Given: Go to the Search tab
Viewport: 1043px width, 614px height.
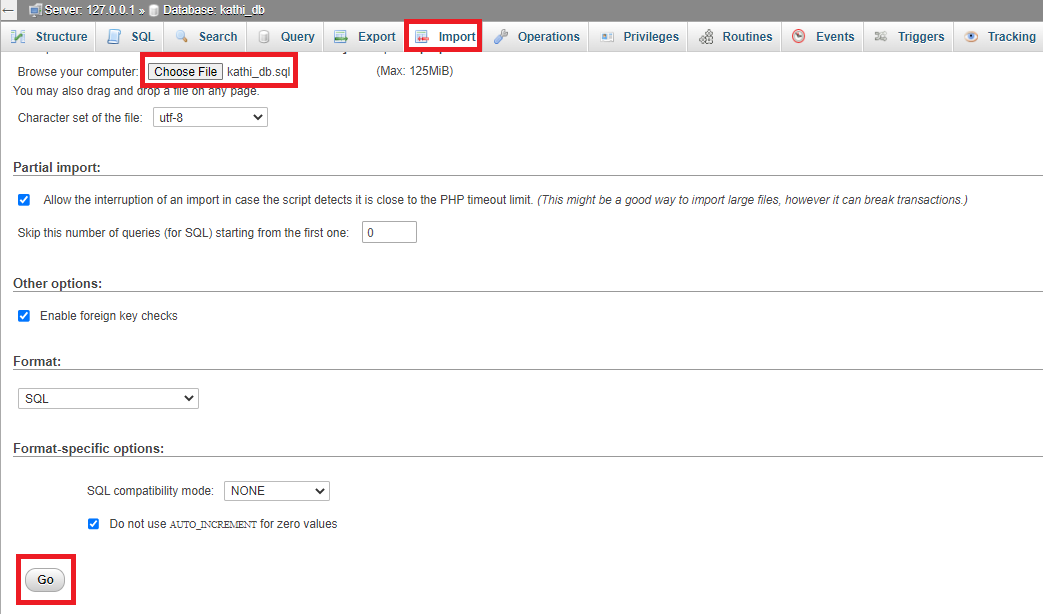Looking at the screenshot, I should [206, 37].
